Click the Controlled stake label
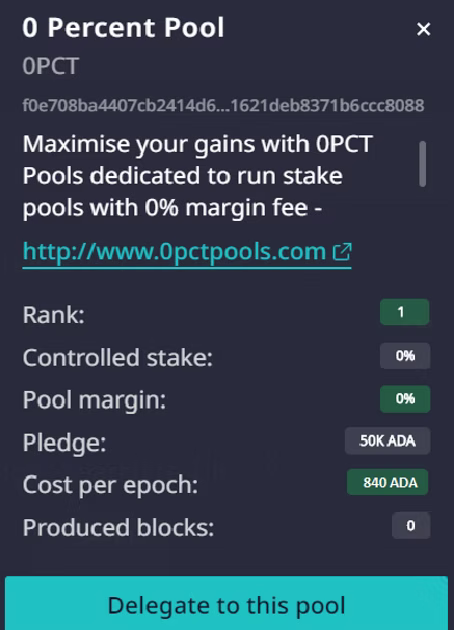454x630 pixels. (x=118, y=358)
